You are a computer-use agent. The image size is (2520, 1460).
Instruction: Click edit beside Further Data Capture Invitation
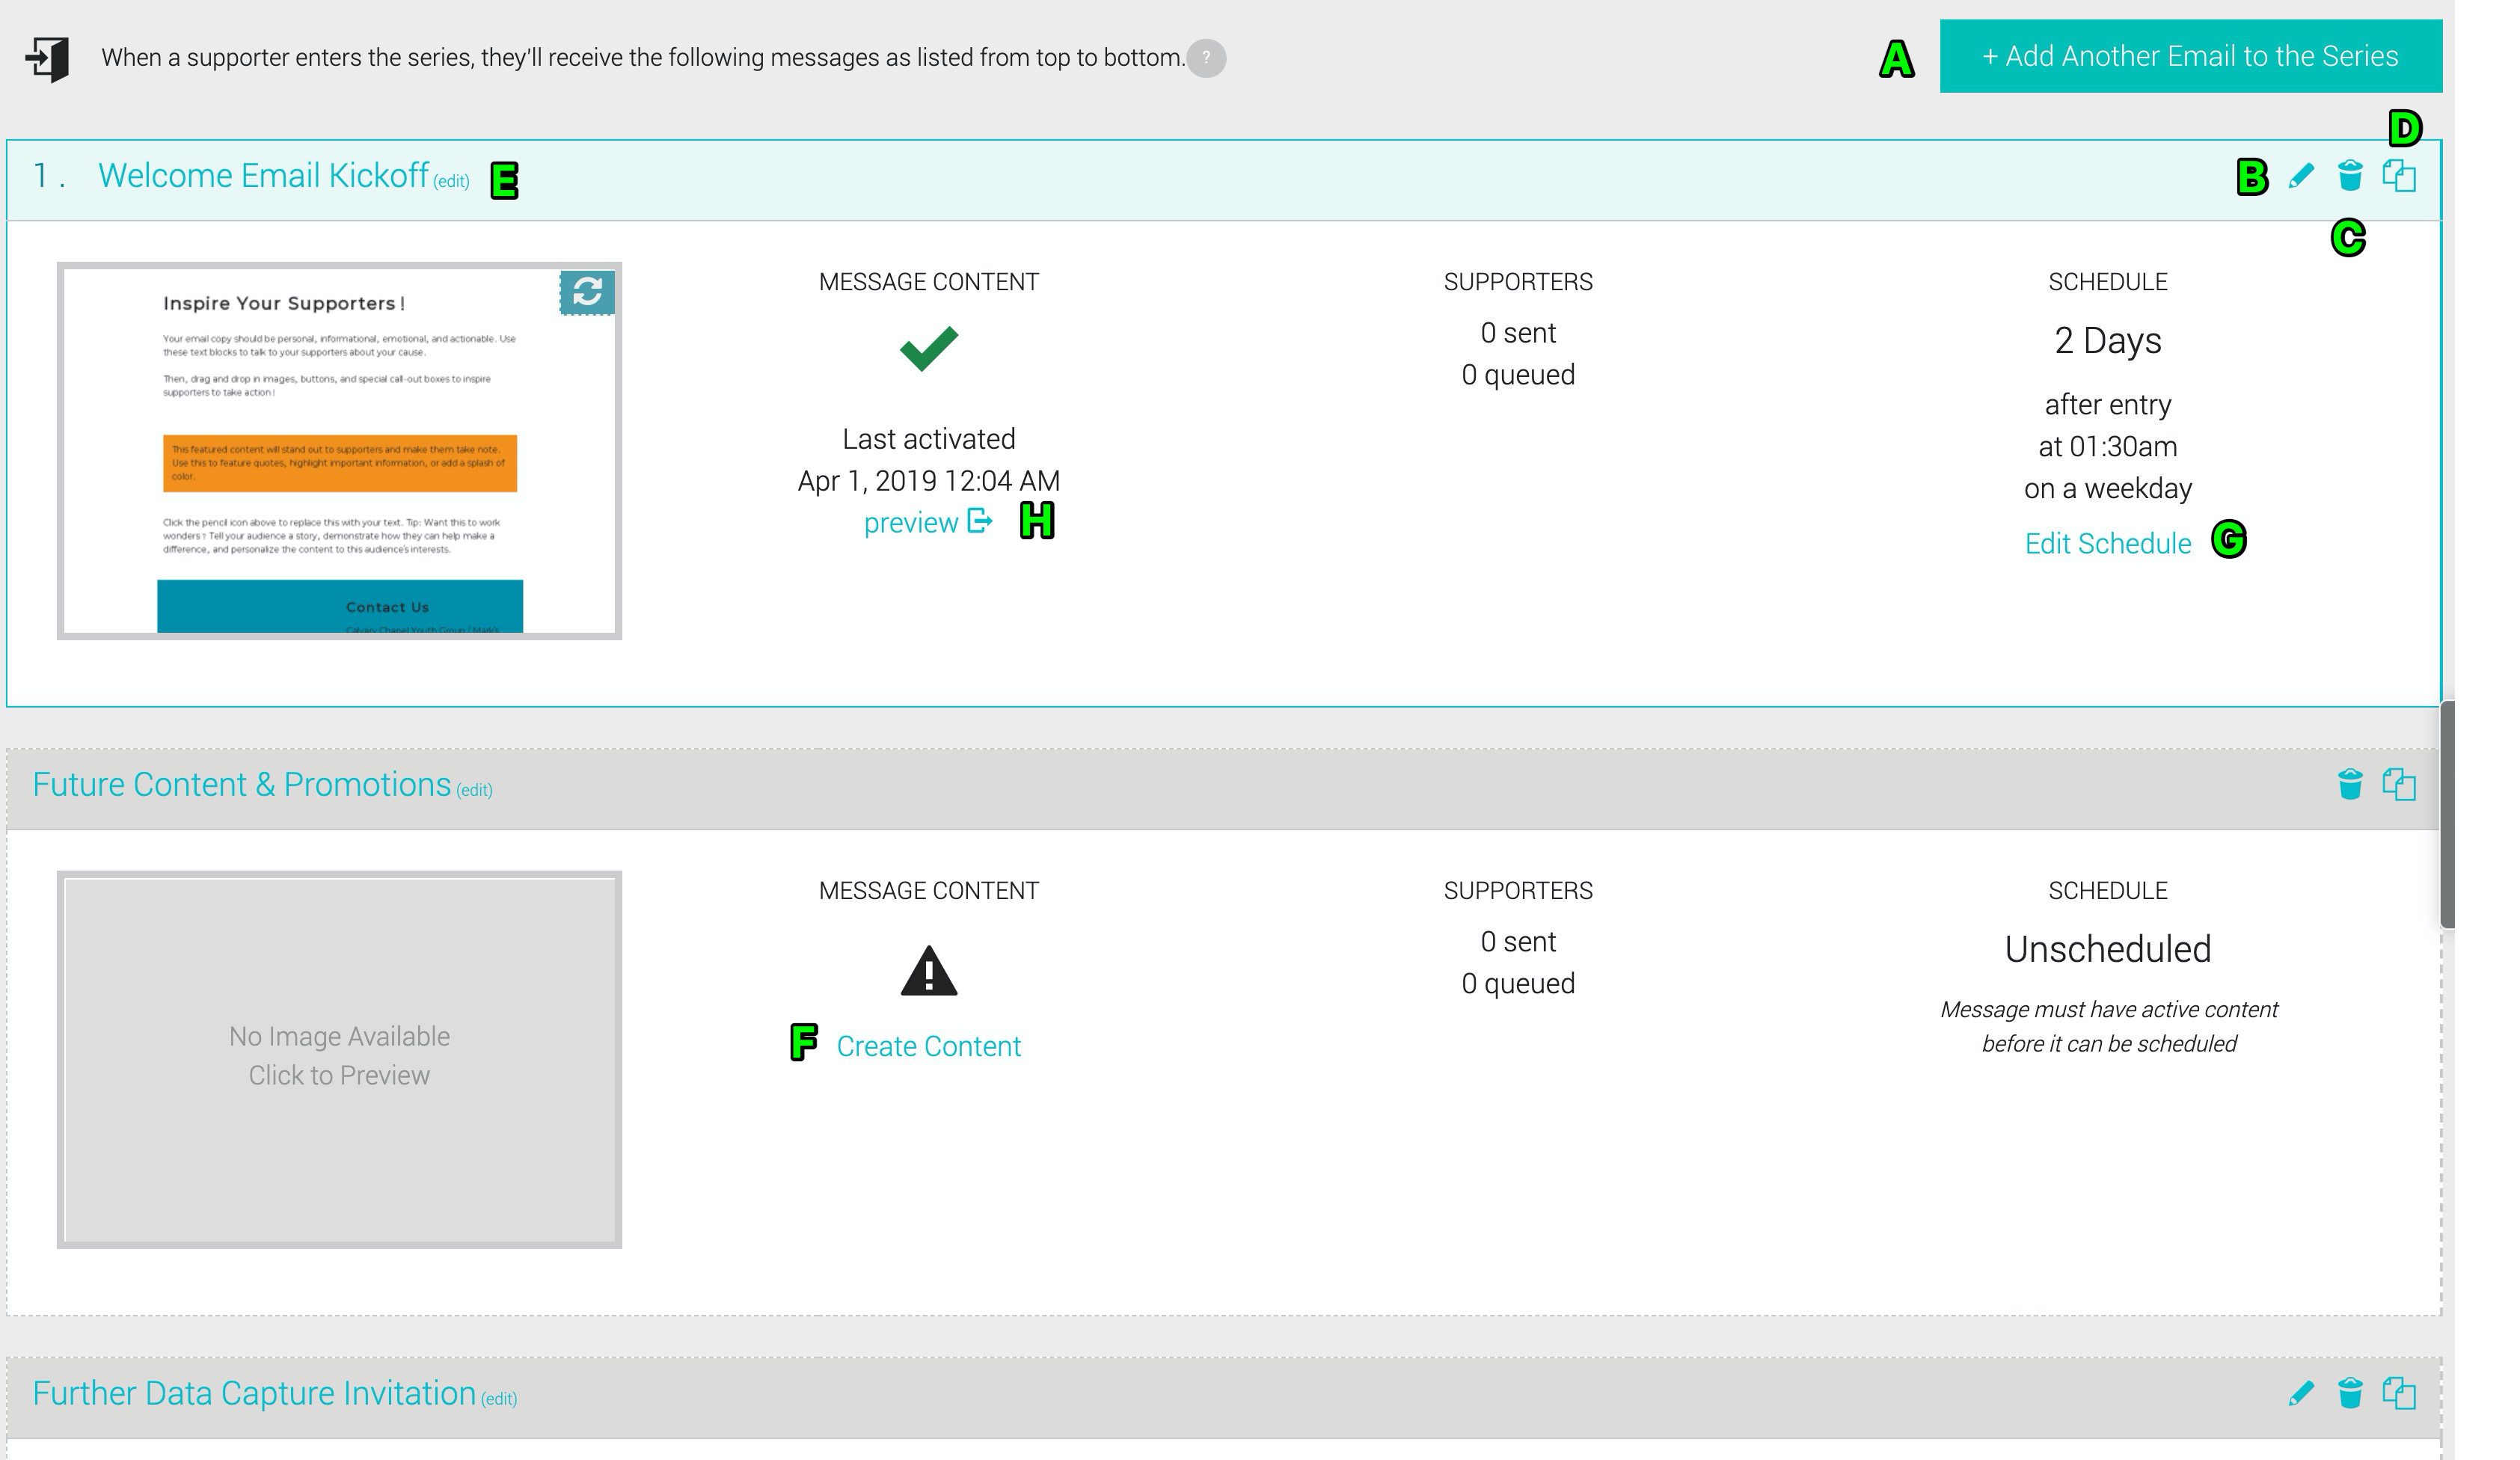click(499, 1399)
